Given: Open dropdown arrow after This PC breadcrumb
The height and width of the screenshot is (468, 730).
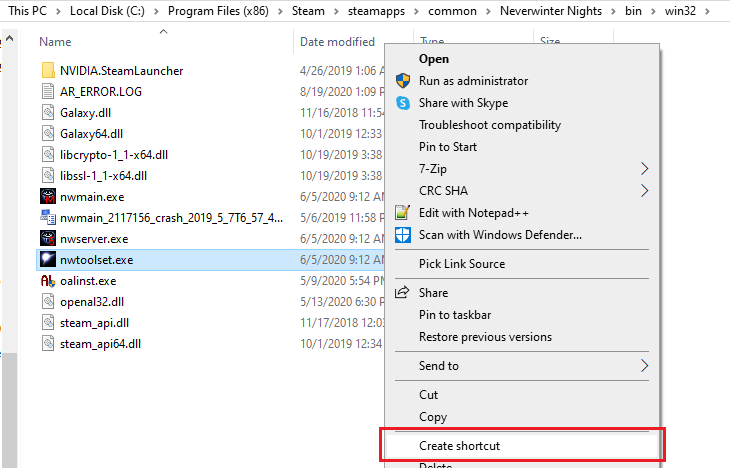Looking at the screenshot, I should click(x=58, y=11).
